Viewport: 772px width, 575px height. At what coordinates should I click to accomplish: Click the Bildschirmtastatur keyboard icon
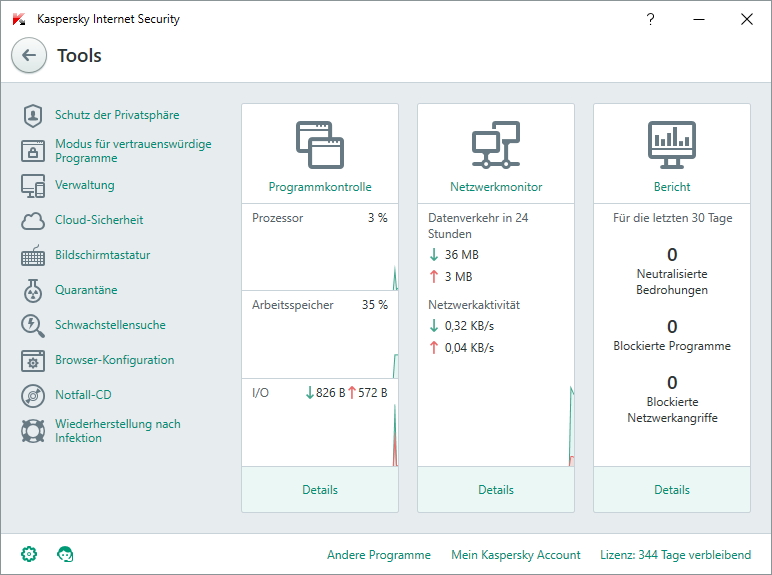[x=33, y=256]
